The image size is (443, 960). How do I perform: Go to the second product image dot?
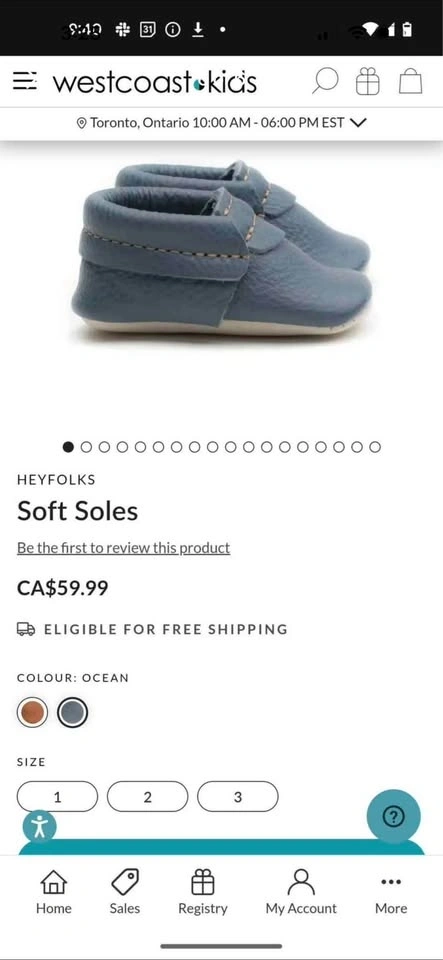(86, 447)
